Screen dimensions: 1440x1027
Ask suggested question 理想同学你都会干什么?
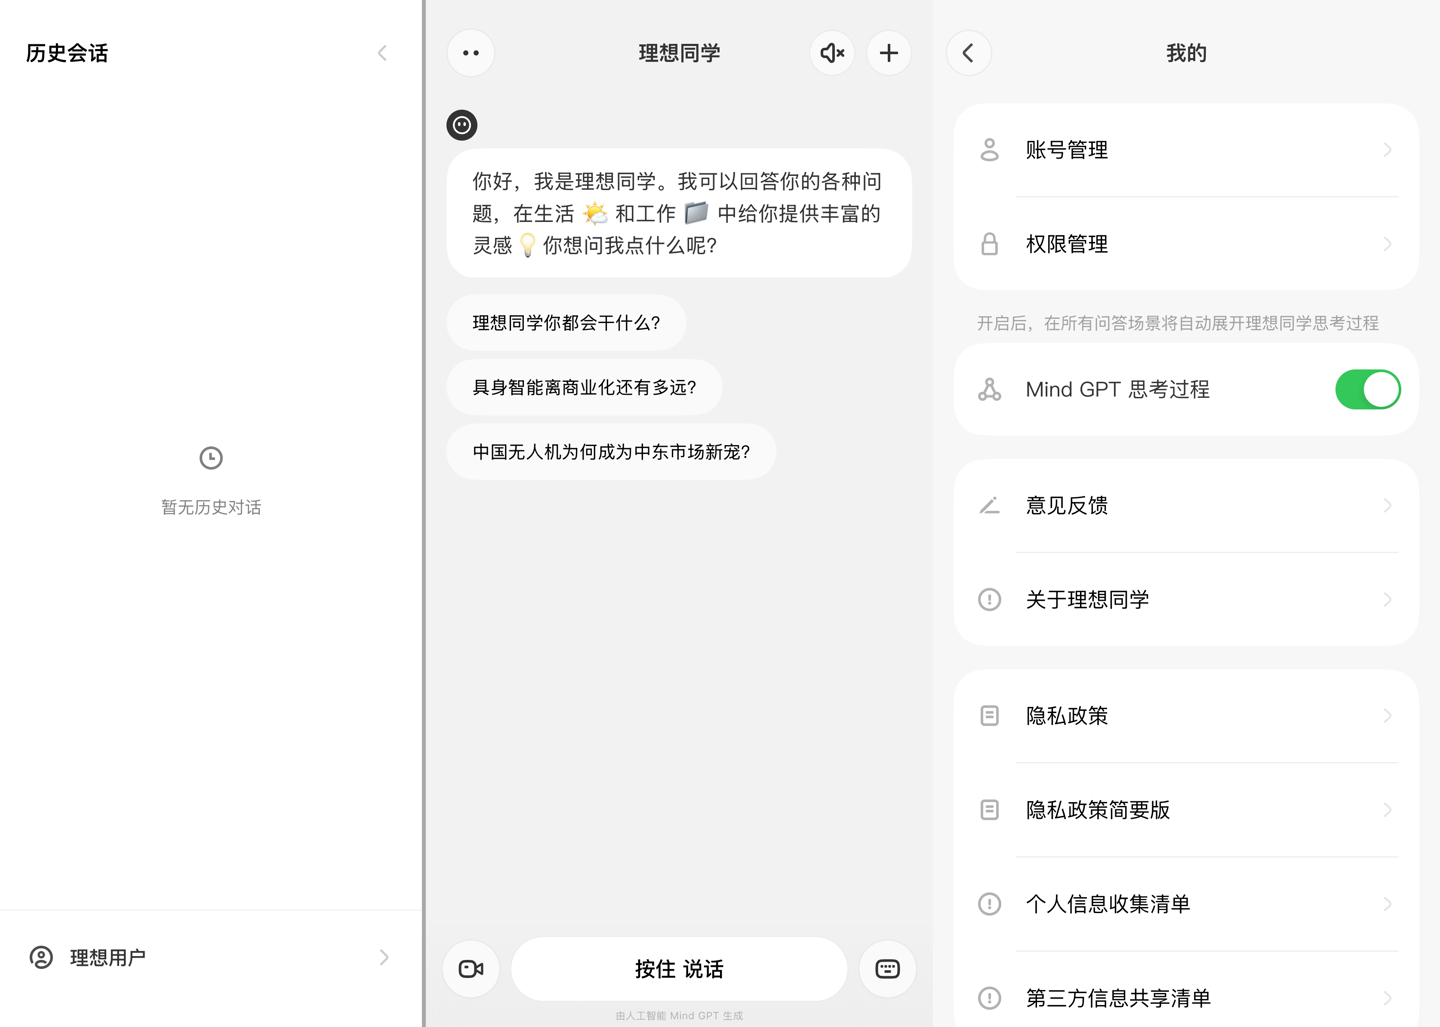point(566,322)
